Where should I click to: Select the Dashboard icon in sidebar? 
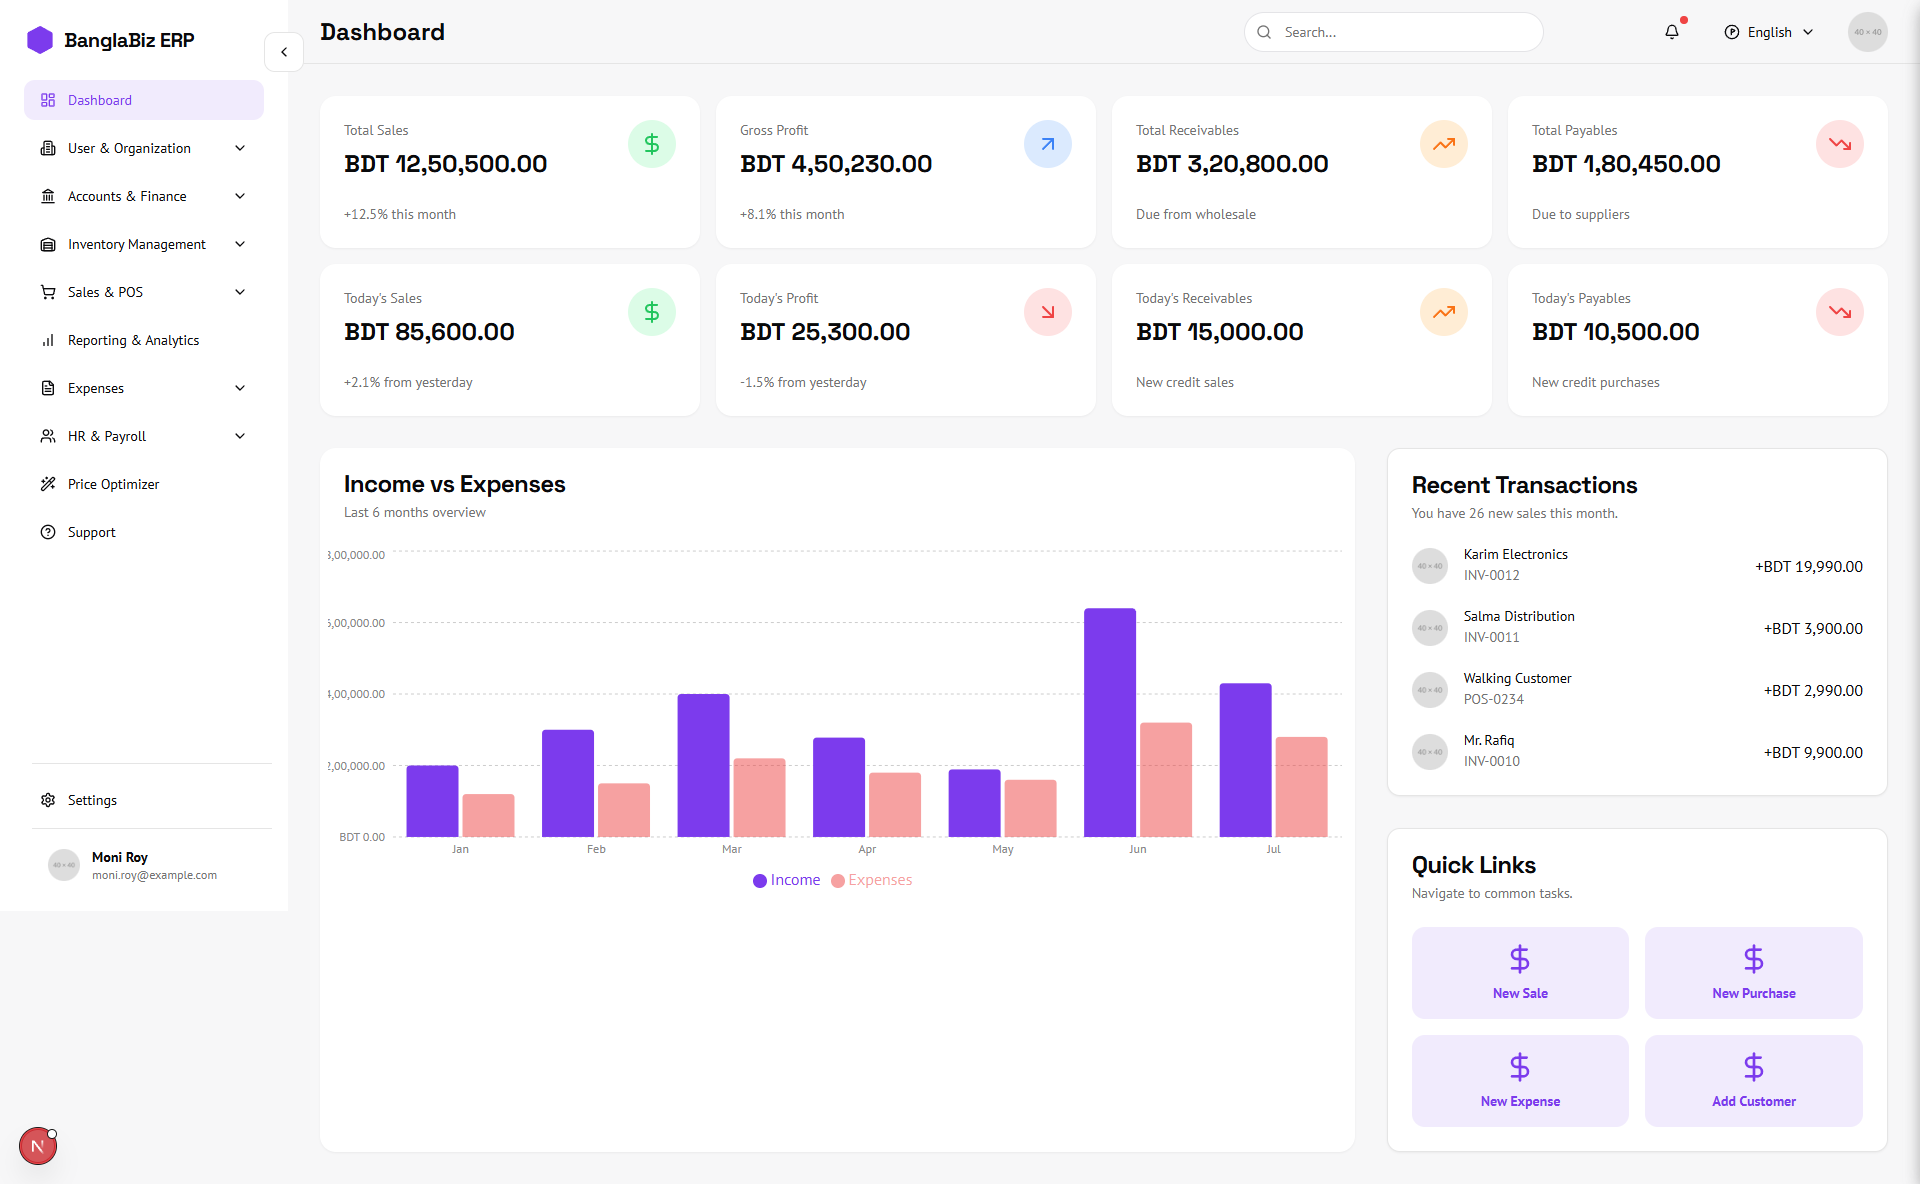(x=48, y=100)
